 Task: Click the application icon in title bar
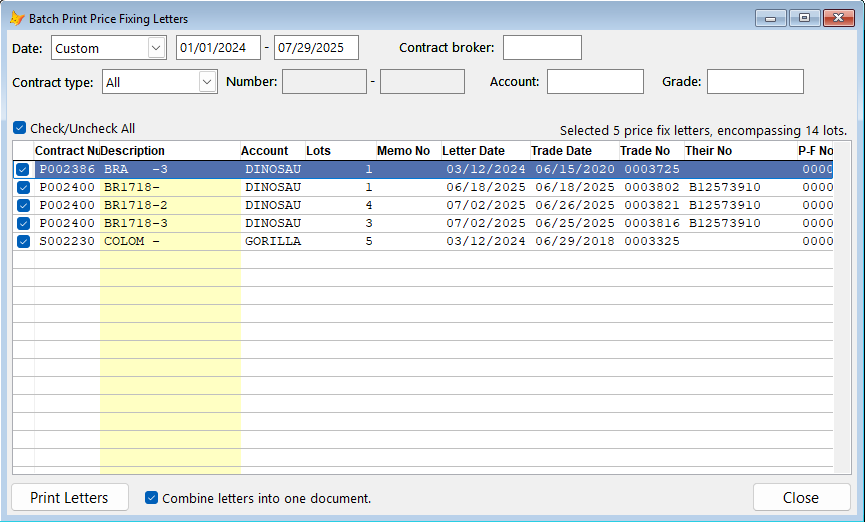(17, 18)
